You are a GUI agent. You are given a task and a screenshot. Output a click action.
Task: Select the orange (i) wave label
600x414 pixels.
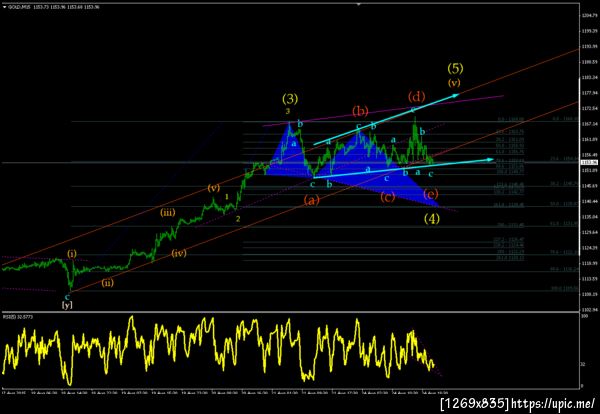coord(72,253)
